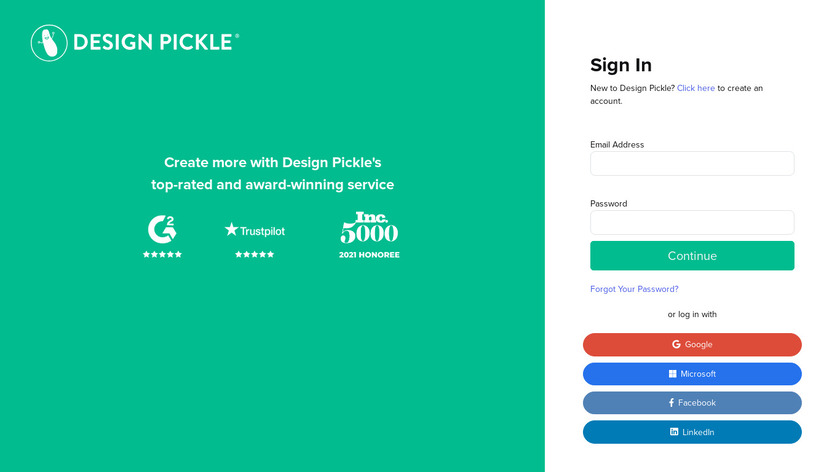Click the Facebook logo icon
Viewport: 840px width, 472px height.
coord(671,403)
